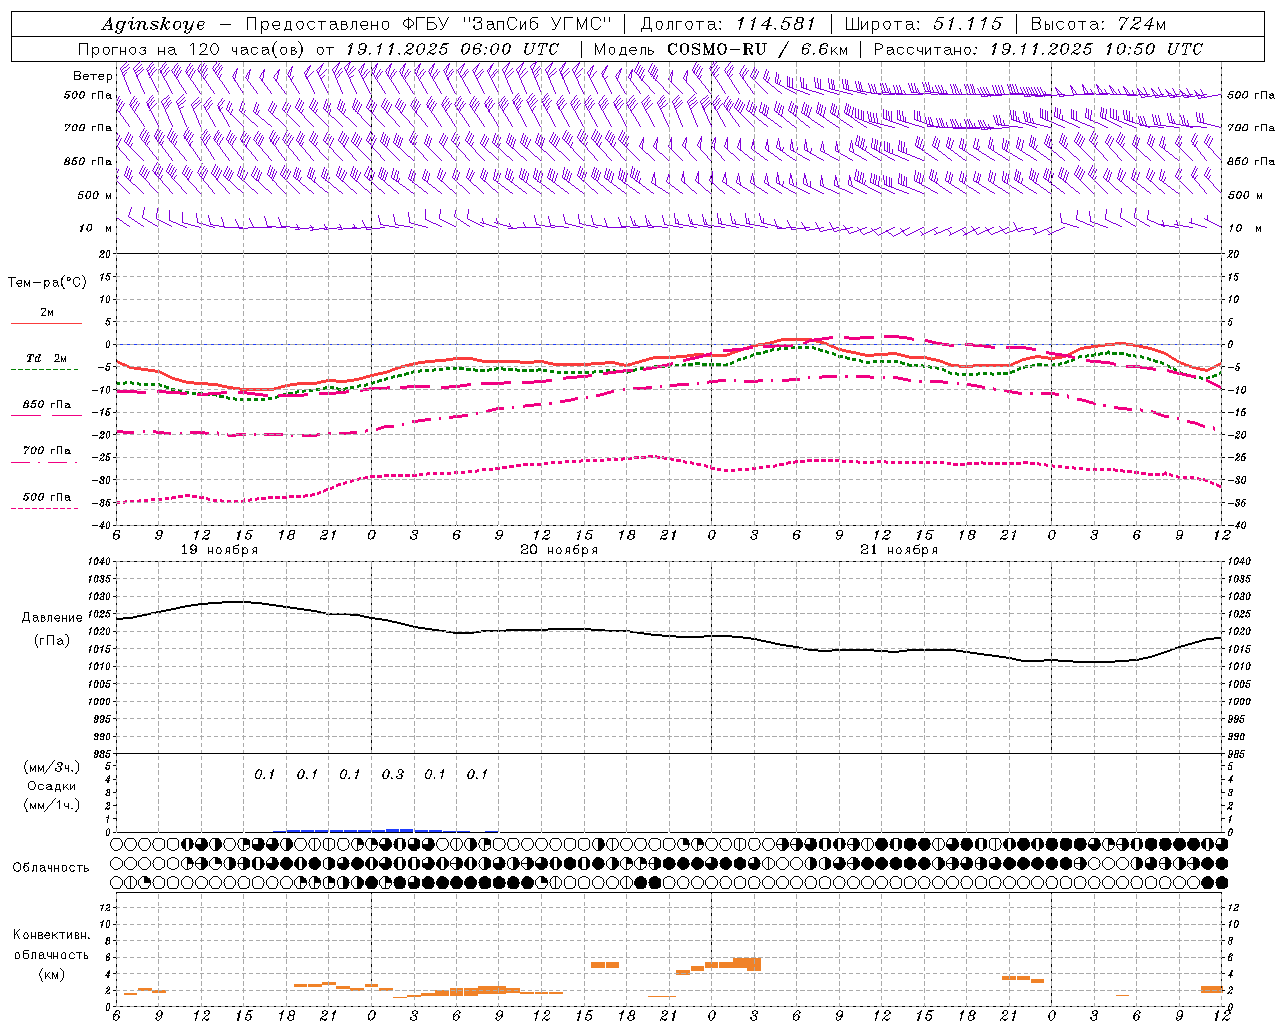This screenshot has width=1280, height=1024.
Task: Click the latitude value Широта: 51.115
Action: pos(923,24)
